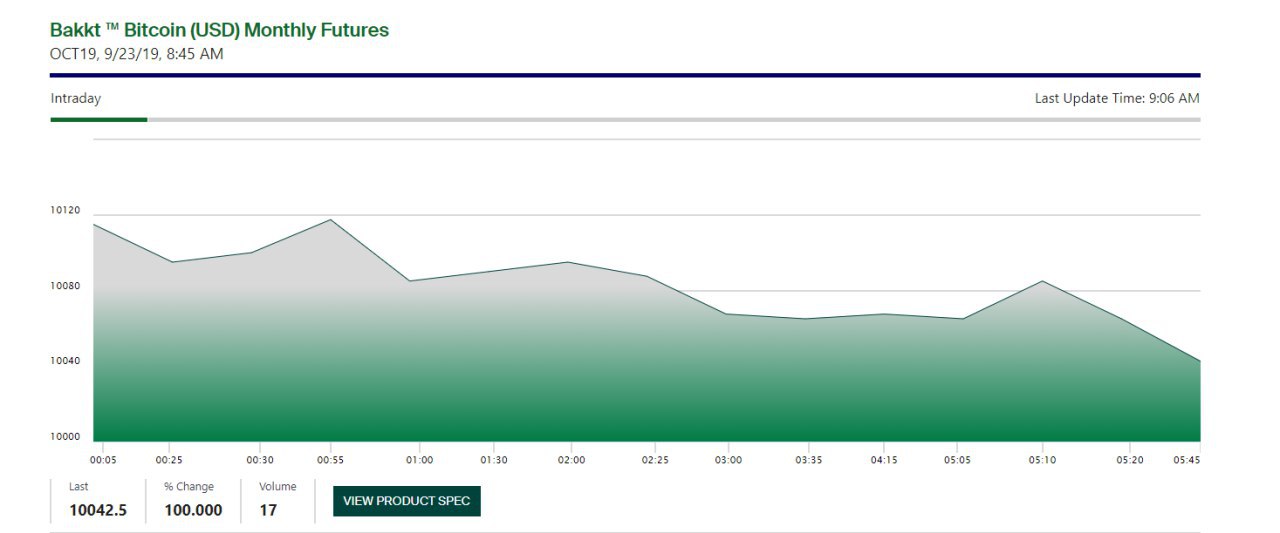The image size is (1280, 533).
Task: Click the 01:00 time axis label
Action: (420, 460)
